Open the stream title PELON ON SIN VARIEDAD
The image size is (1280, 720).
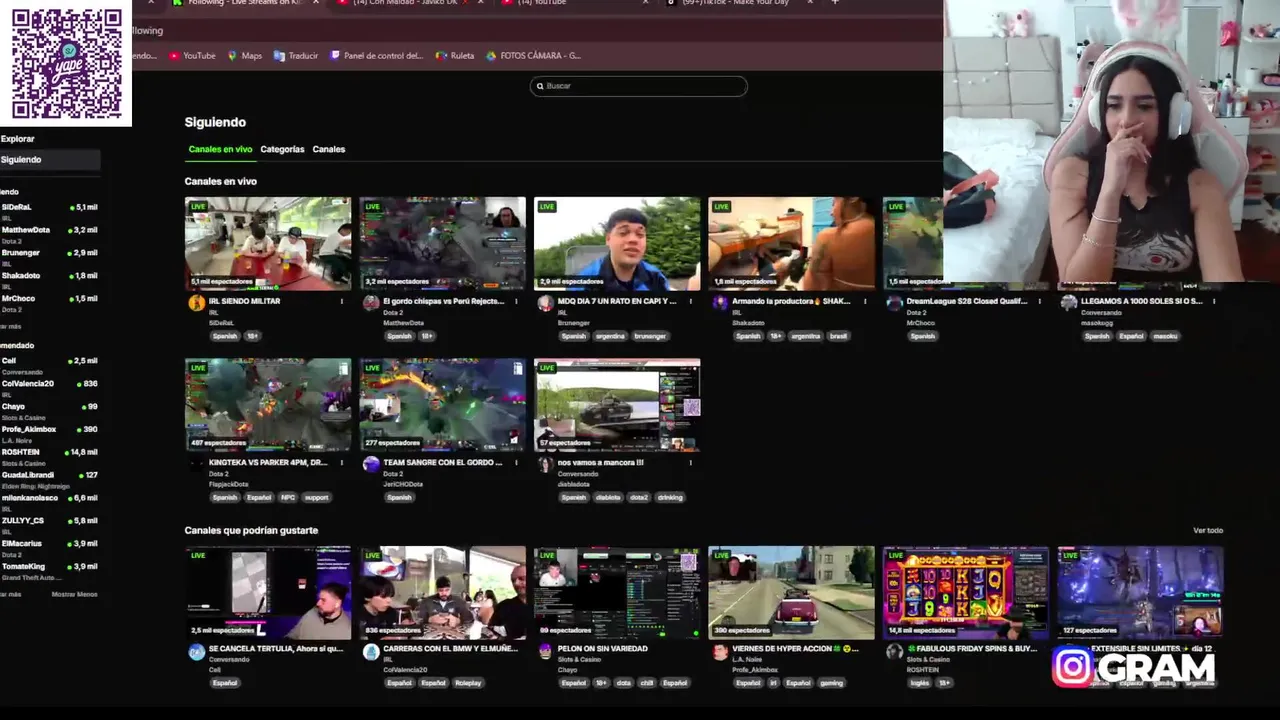[x=602, y=648]
